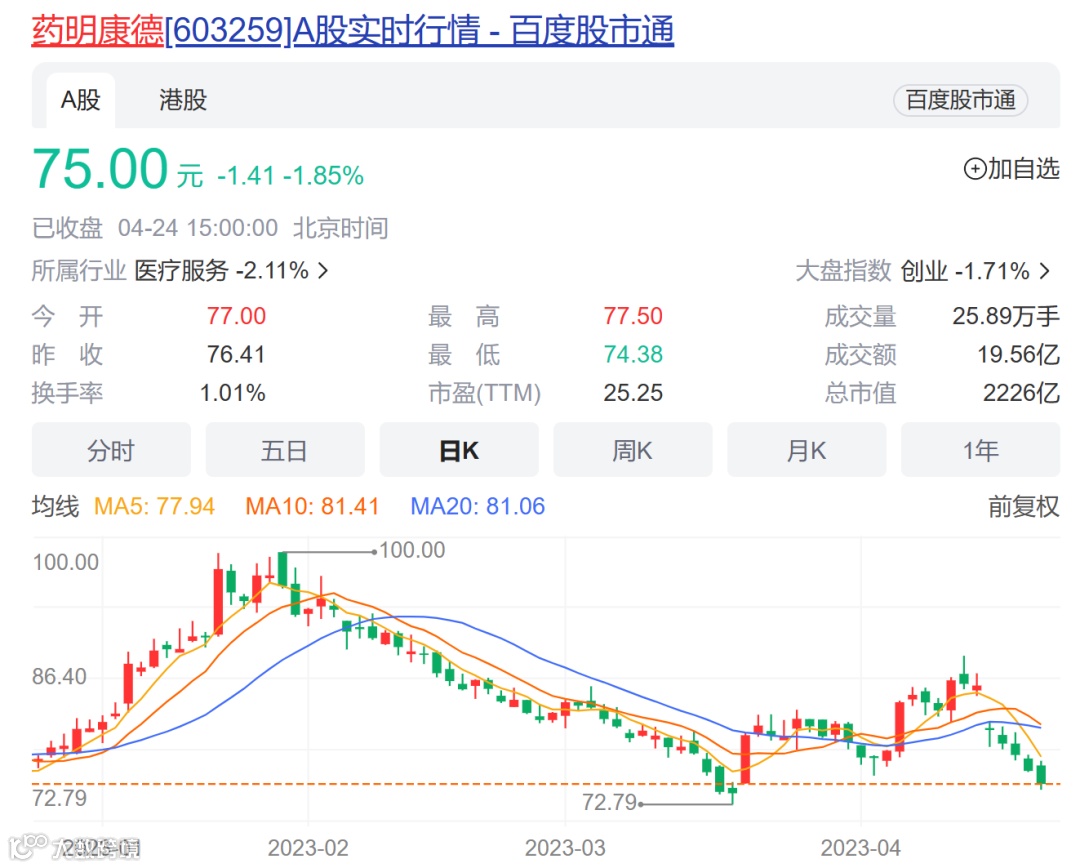
Task: Click the 2023-03 date axis label
Action: coord(565,847)
